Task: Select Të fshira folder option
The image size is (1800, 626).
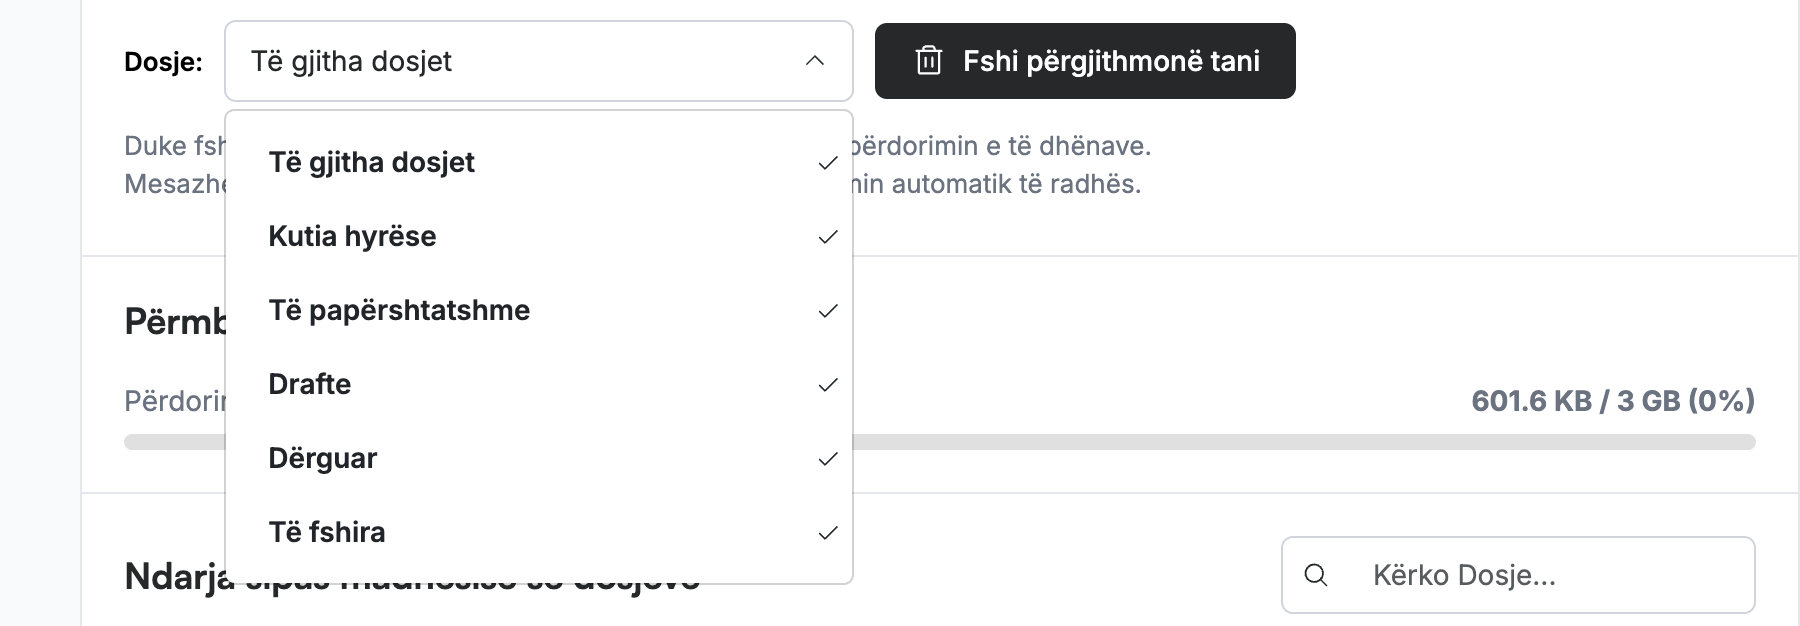Action: 539,532
